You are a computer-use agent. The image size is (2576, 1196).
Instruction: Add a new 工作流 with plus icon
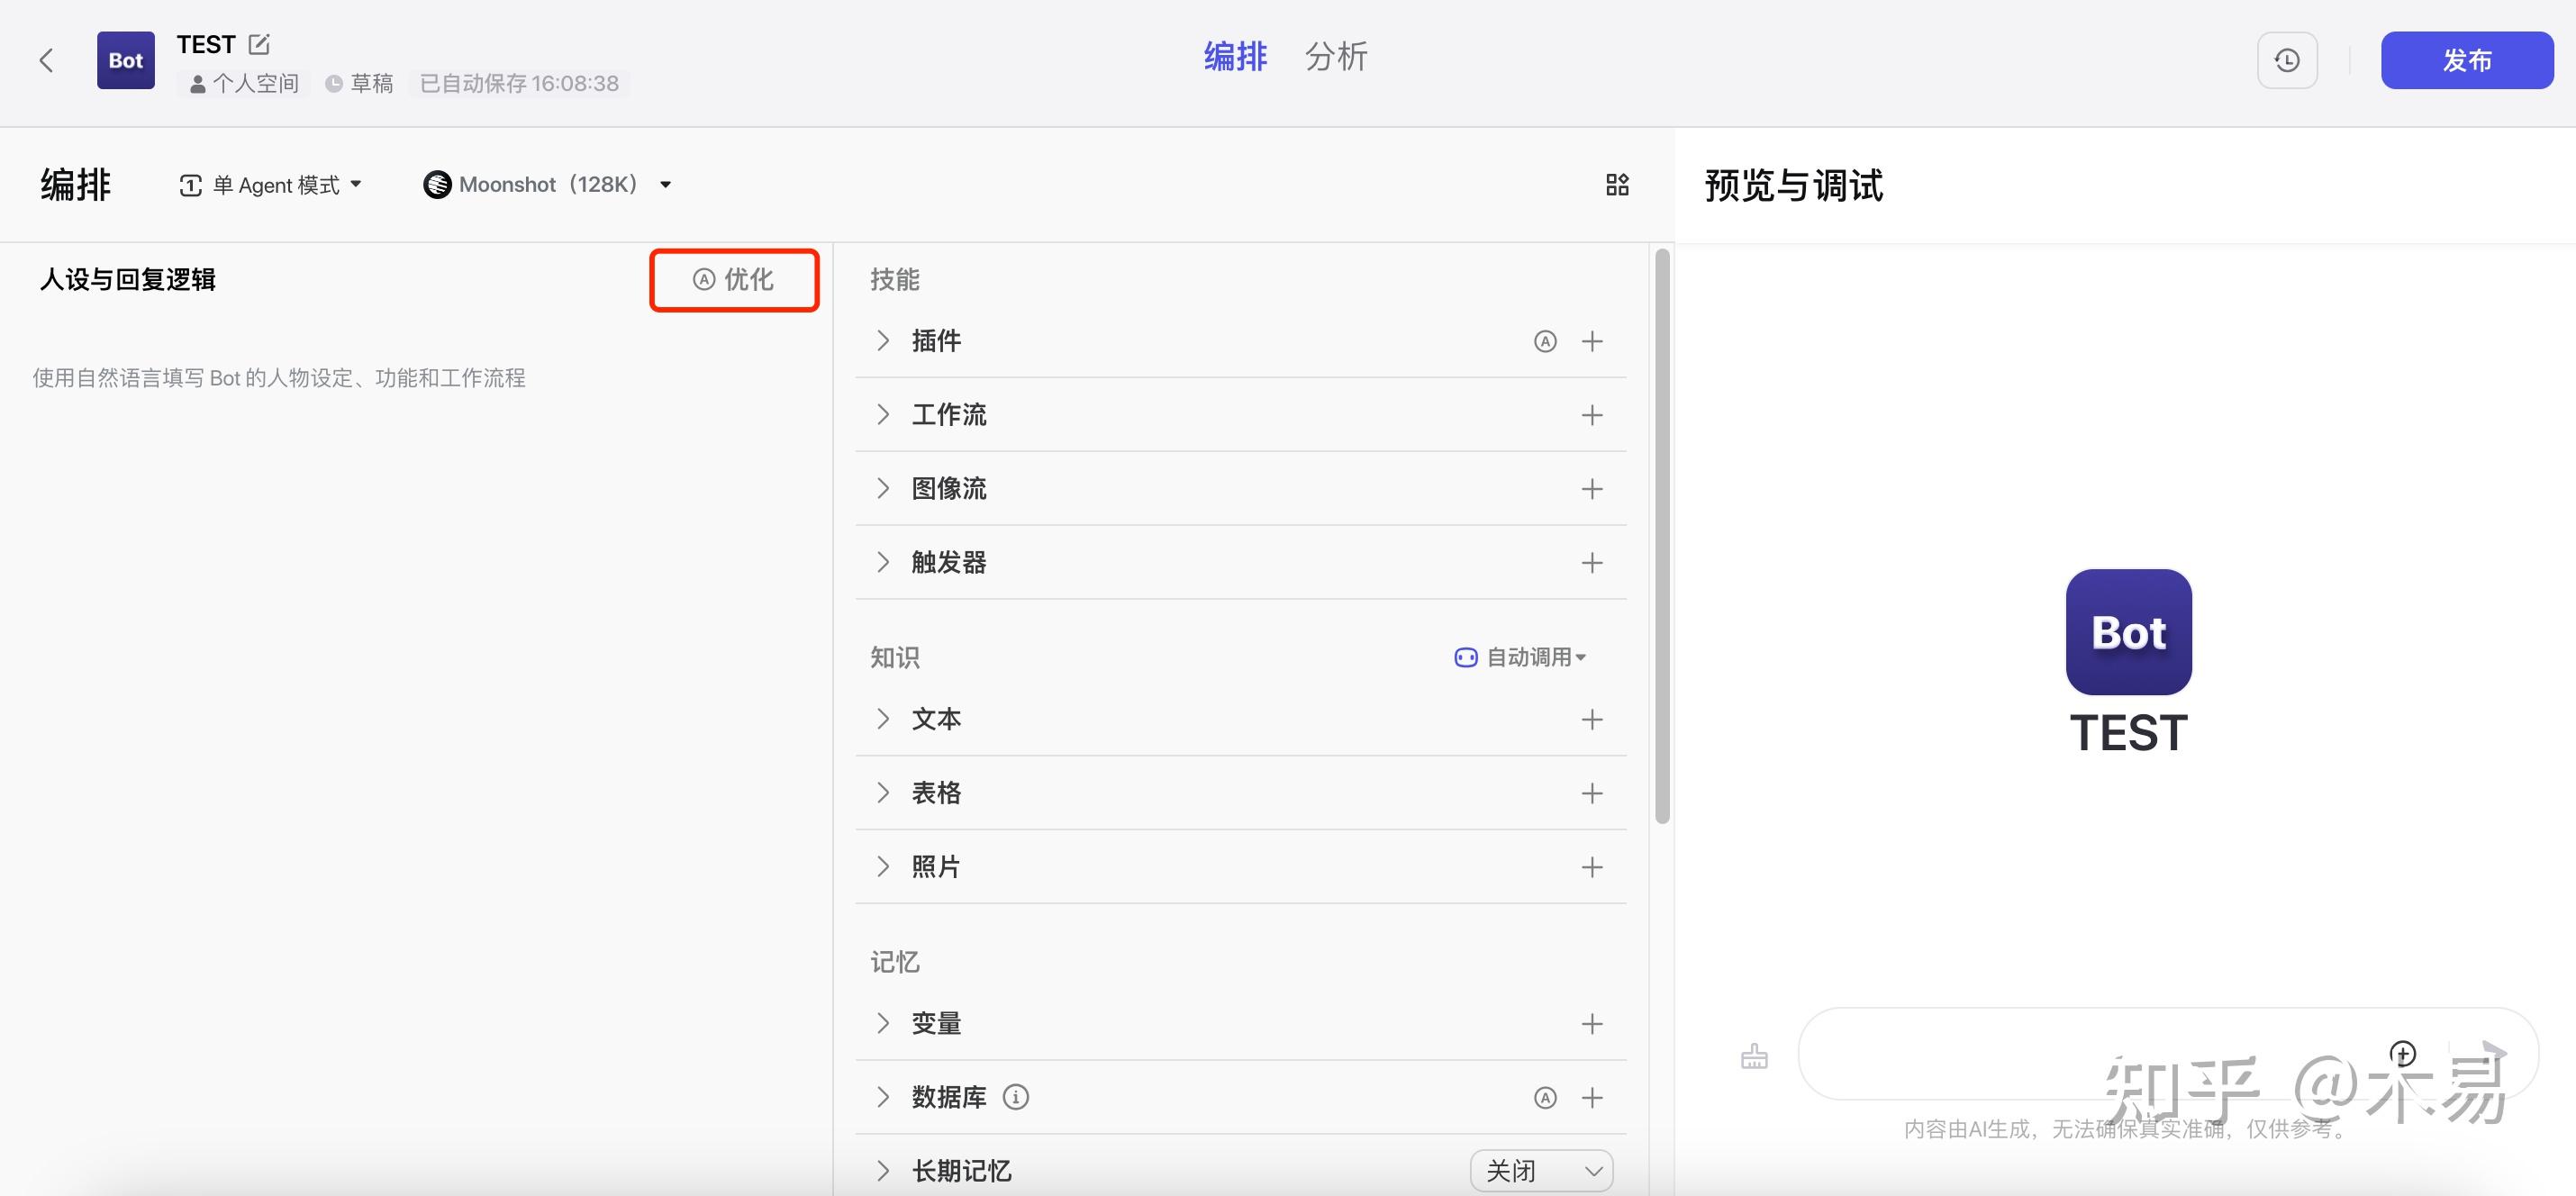[1592, 415]
